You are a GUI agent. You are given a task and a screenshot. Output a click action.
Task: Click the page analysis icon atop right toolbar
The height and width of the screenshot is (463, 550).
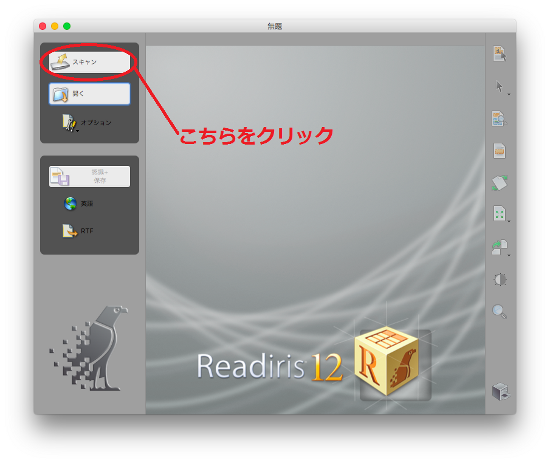pos(499,54)
